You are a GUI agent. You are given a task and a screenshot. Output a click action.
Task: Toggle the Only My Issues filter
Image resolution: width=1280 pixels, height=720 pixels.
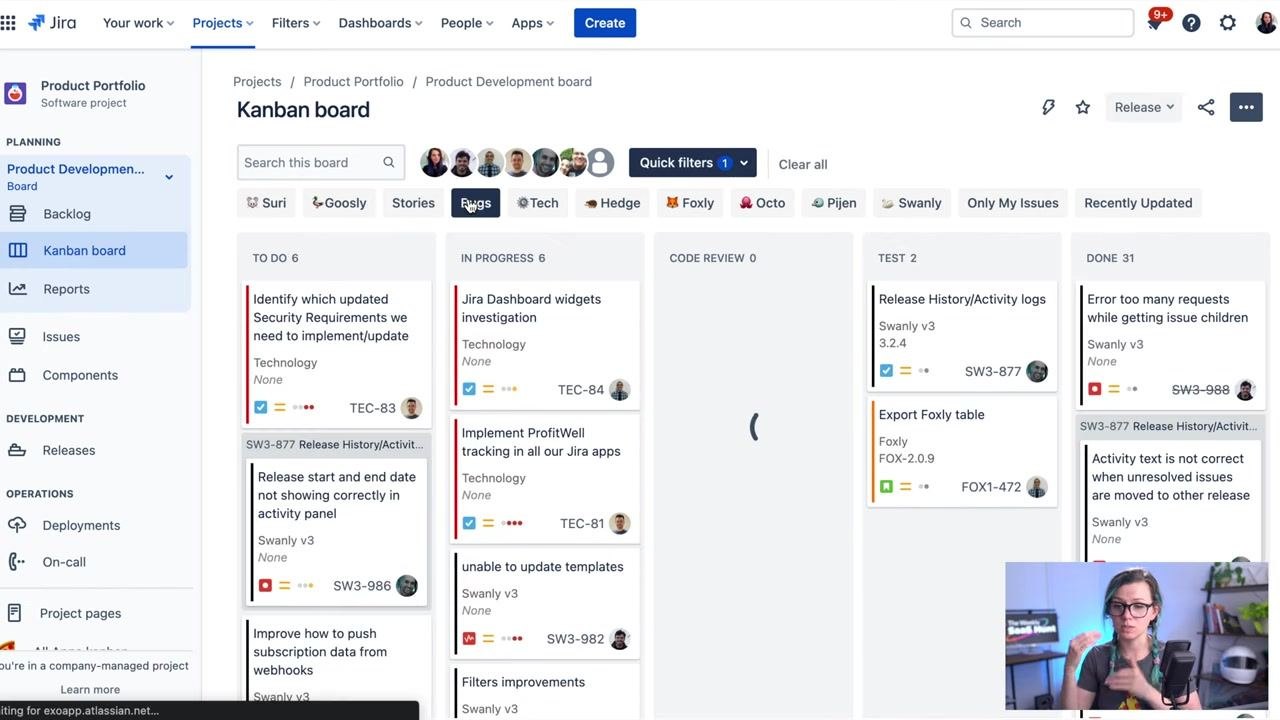click(x=1013, y=203)
